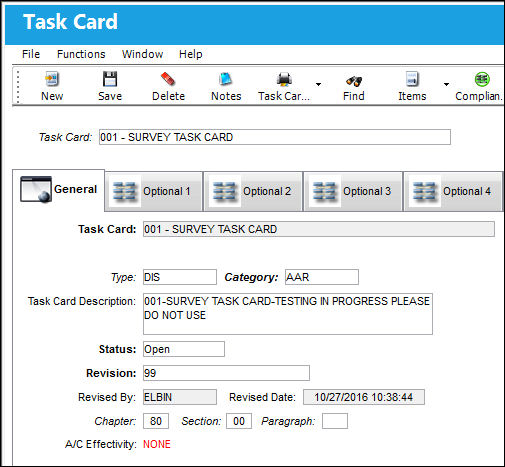Click the Section field showing 00
This screenshot has height=467, width=505.
(x=239, y=421)
